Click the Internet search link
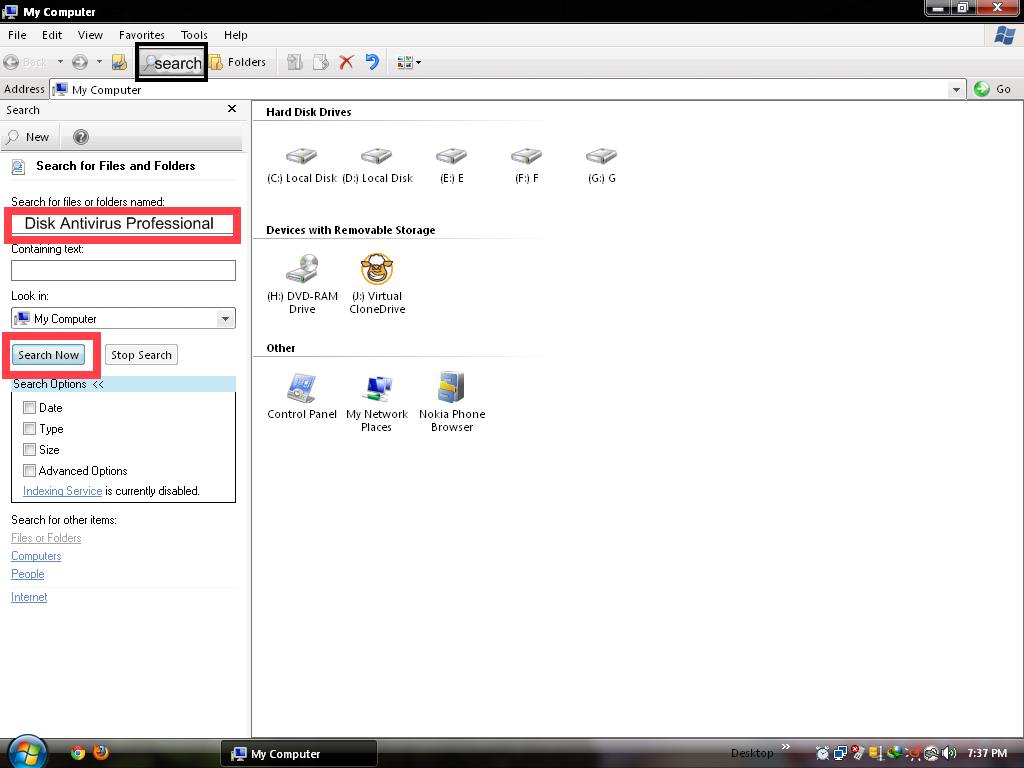Viewport: 1024px width, 768px height. (x=29, y=597)
